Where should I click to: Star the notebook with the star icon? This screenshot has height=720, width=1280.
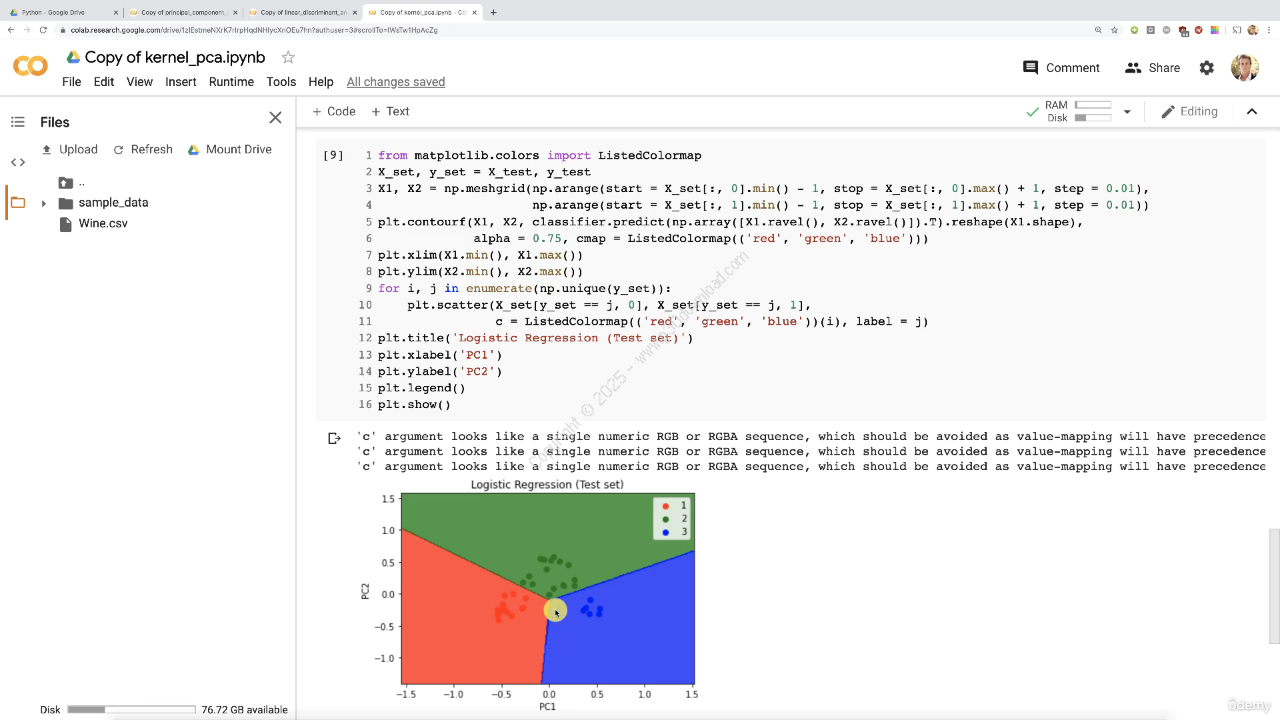pos(288,58)
